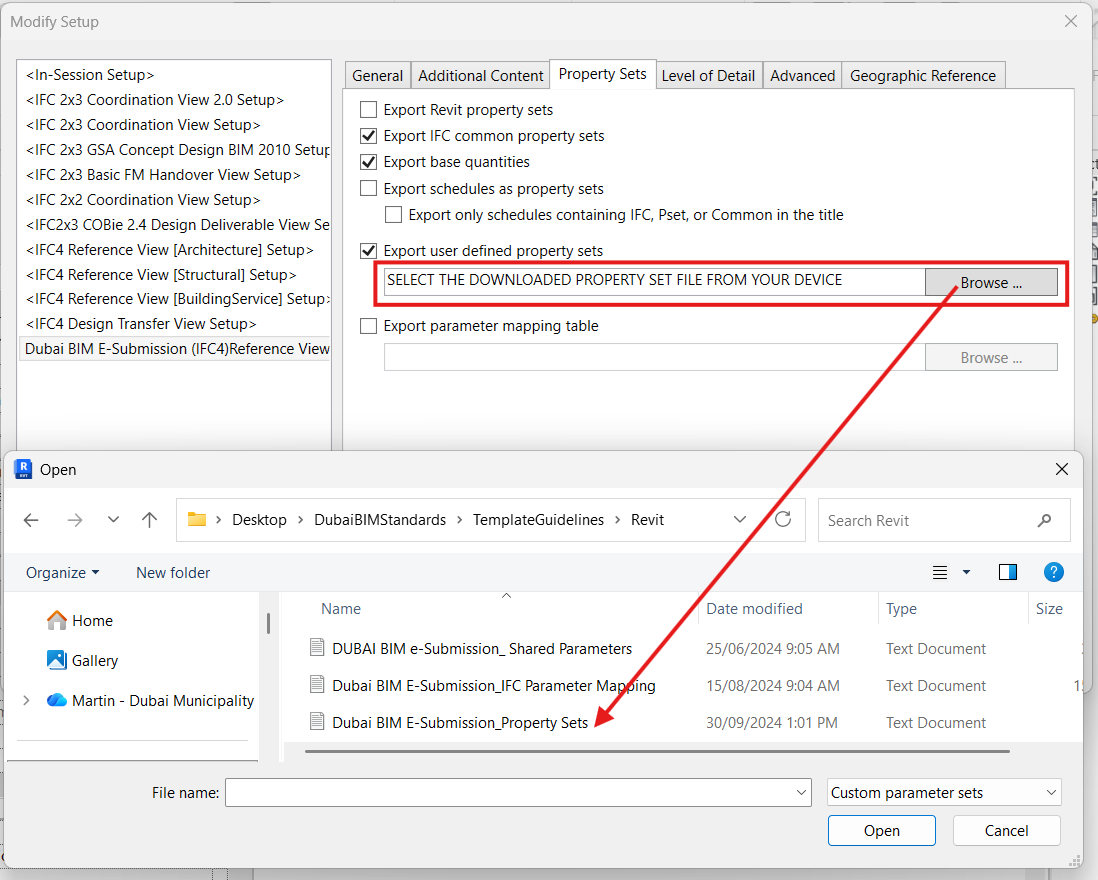Click the icon of Shared Parameters file
1098x880 pixels.
tap(317, 648)
